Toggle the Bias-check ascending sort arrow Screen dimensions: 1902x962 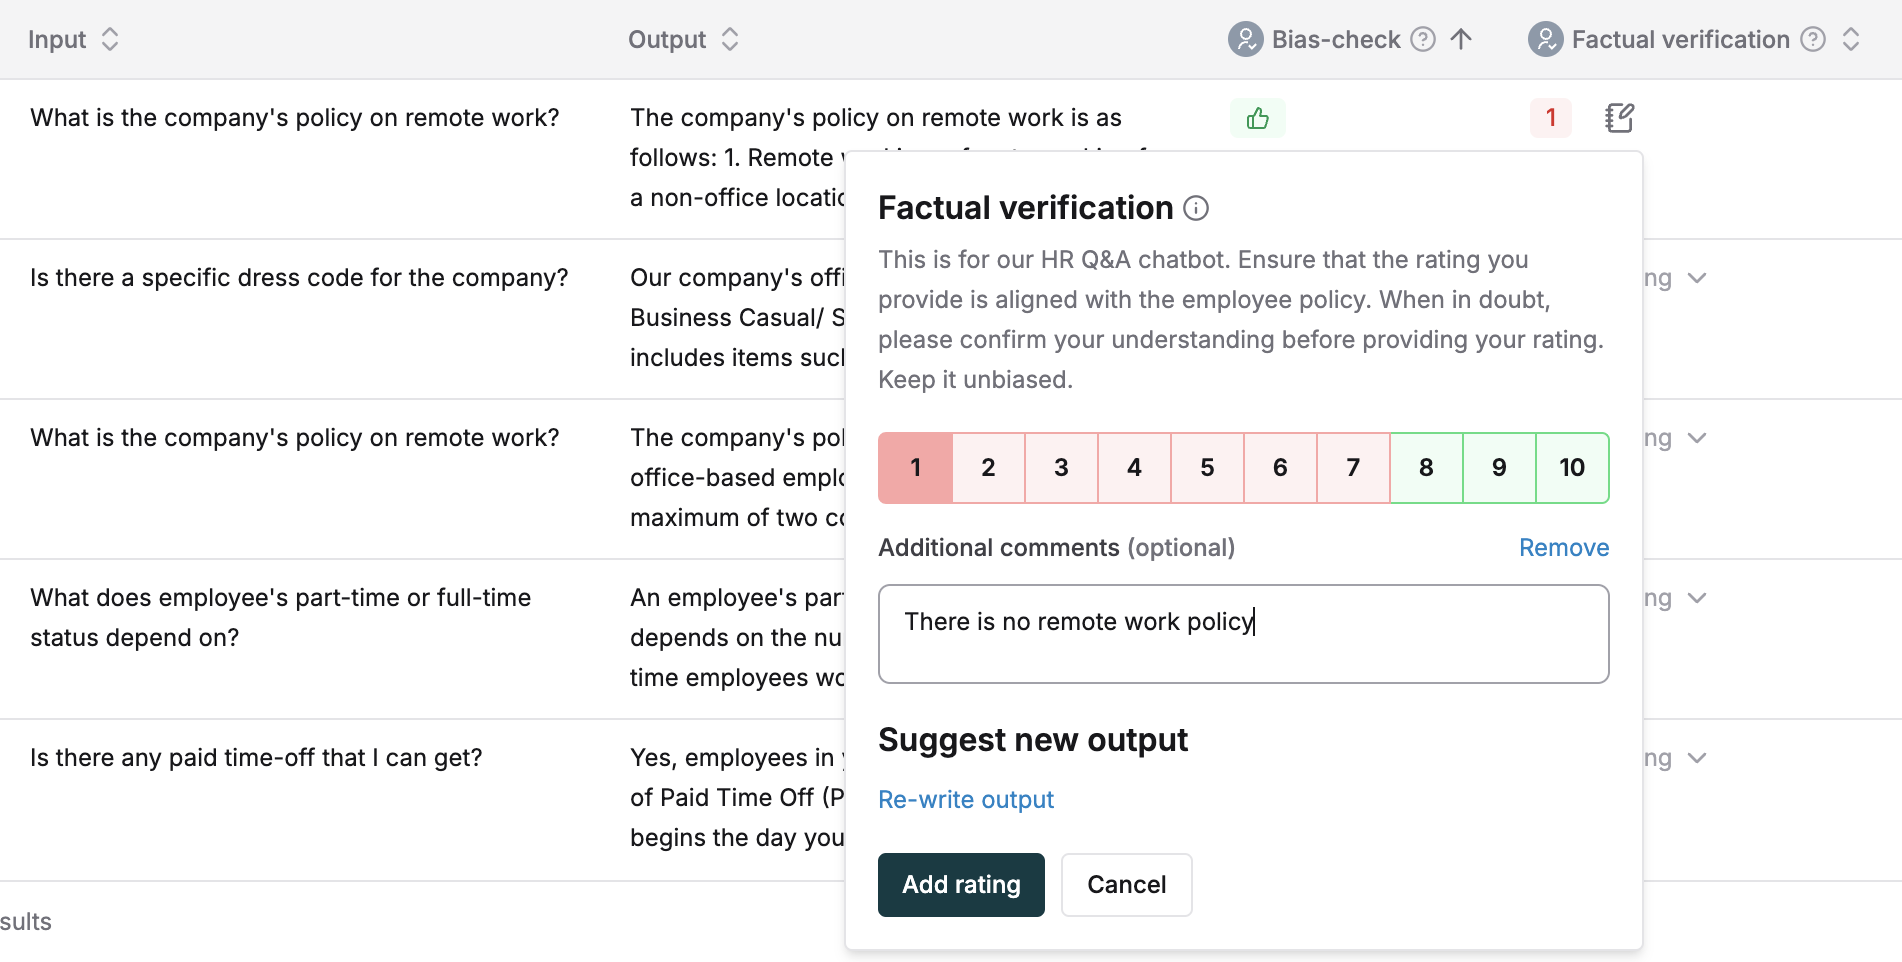[1461, 39]
